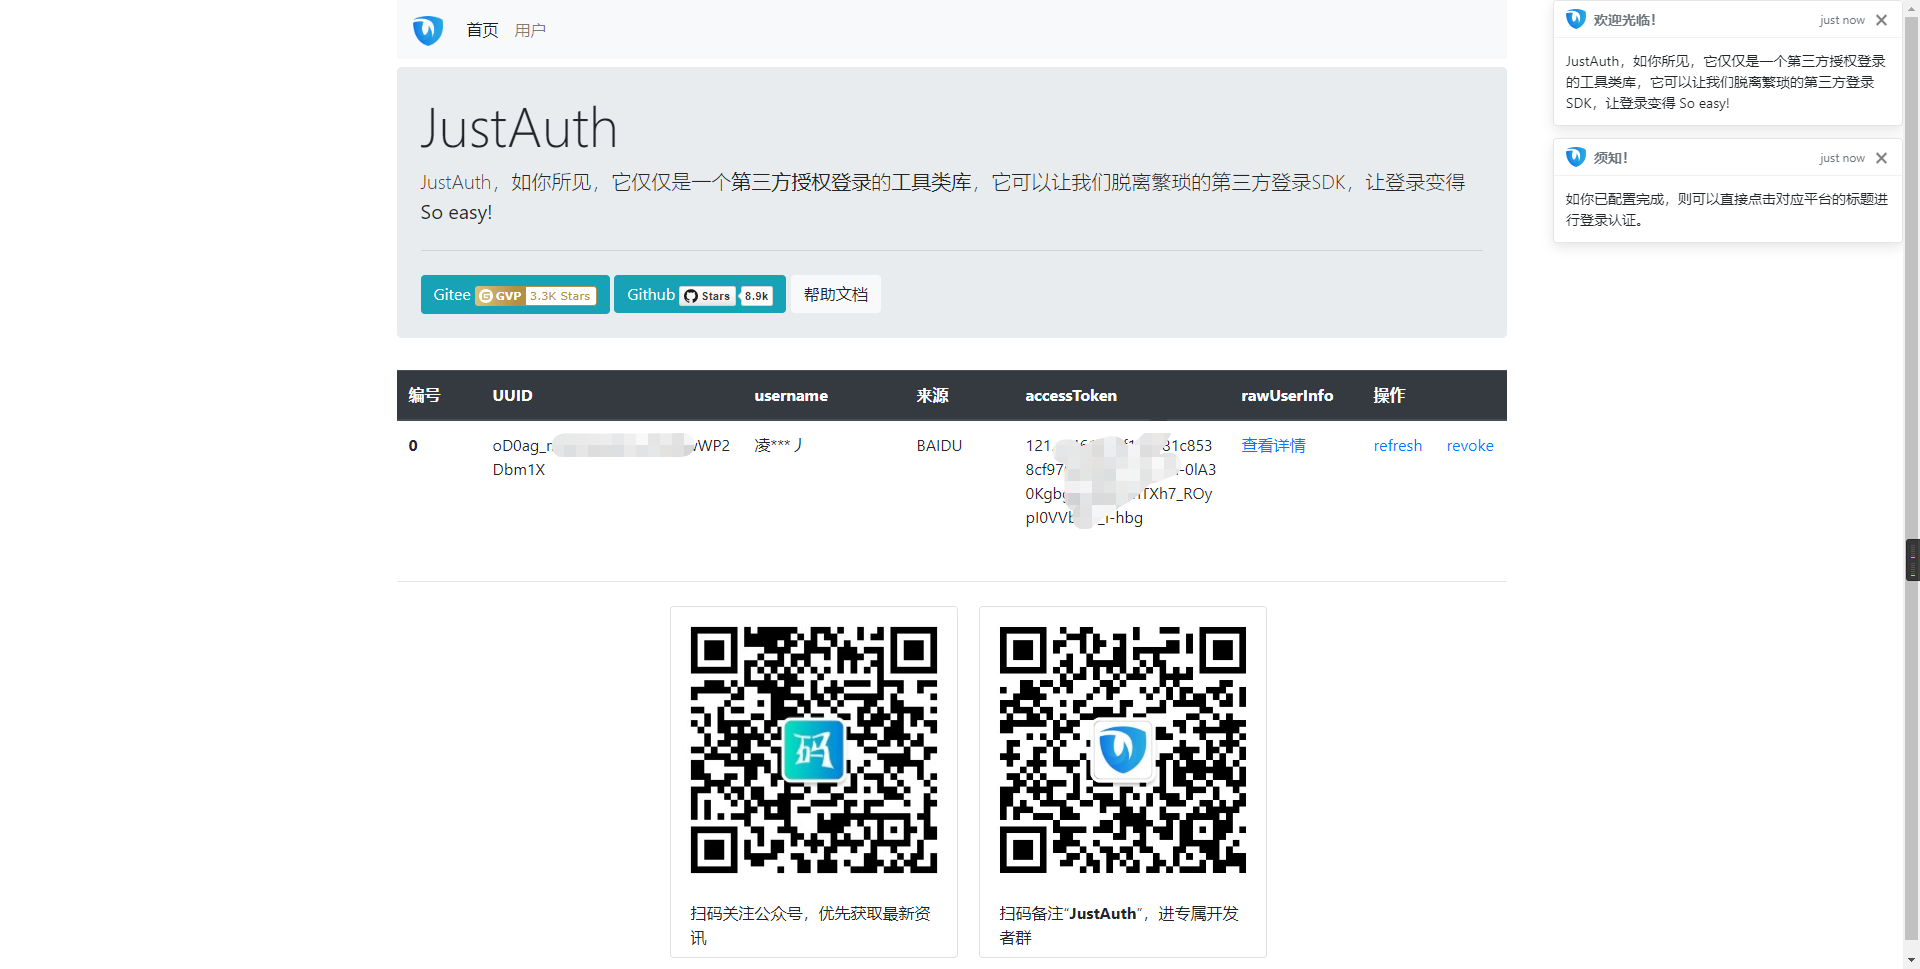Click shield icon in 须知! toast

[1576, 157]
